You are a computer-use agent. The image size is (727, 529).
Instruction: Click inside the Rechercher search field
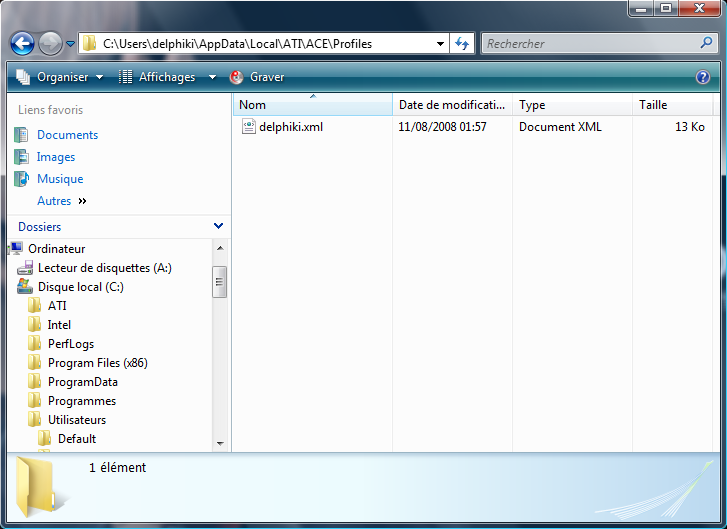(590, 43)
